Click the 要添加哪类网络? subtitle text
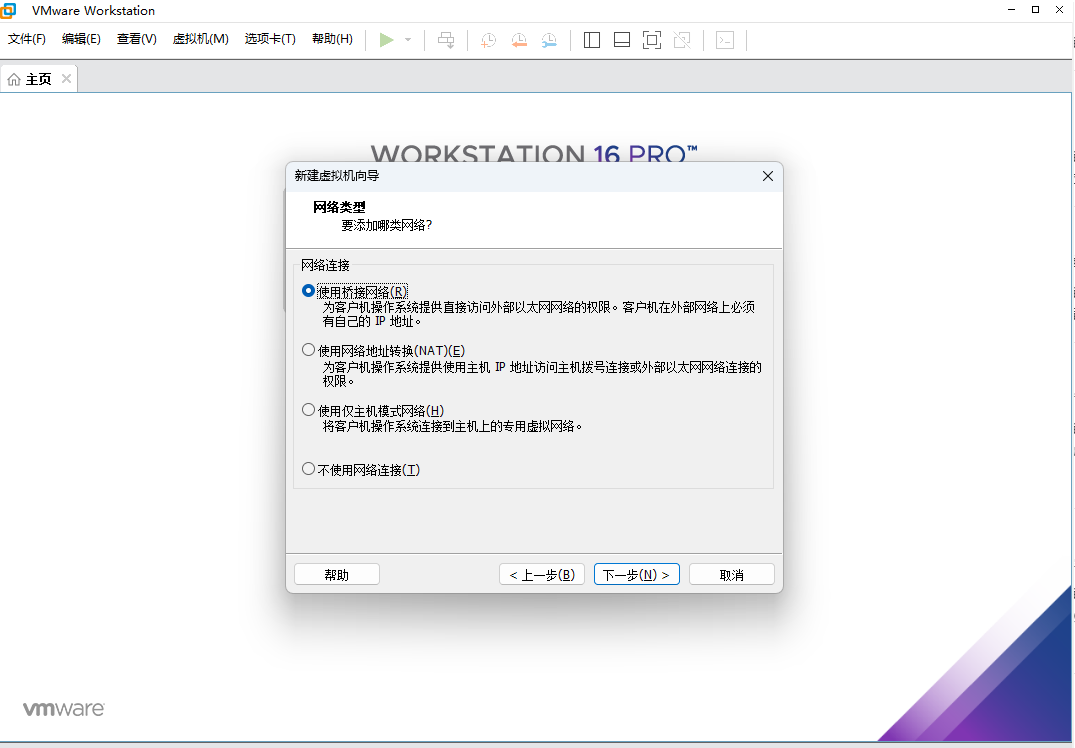Viewport: 1075px width, 748px height. pyautogui.click(x=387, y=225)
